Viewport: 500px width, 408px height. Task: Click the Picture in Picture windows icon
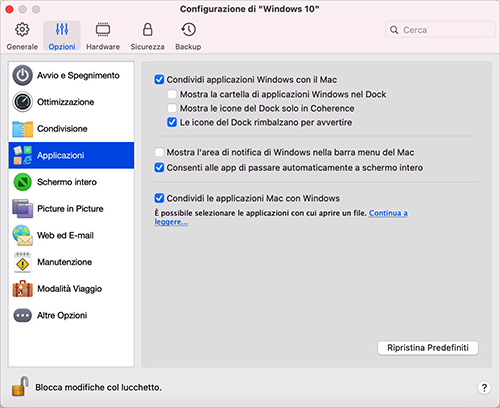click(23, 209)
